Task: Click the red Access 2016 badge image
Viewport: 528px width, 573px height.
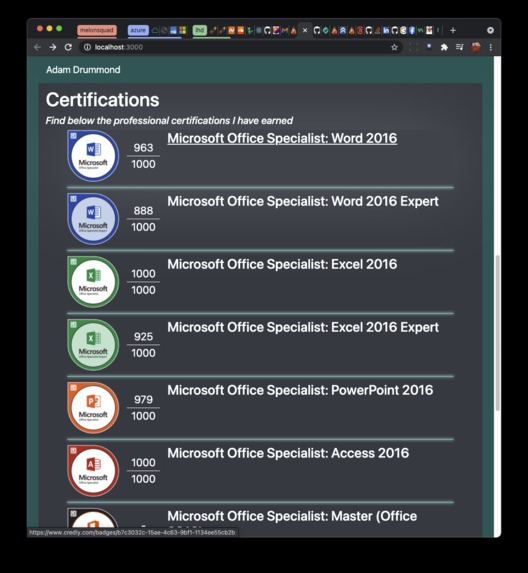Action: click(93, 471)
